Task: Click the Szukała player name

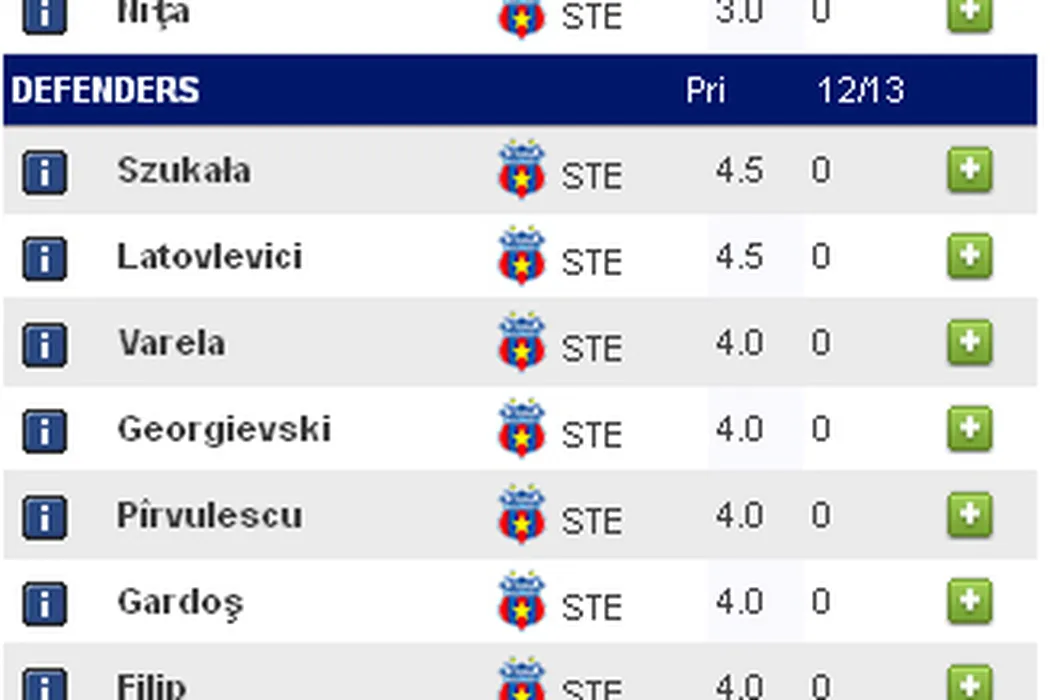Action: (184, 170)
